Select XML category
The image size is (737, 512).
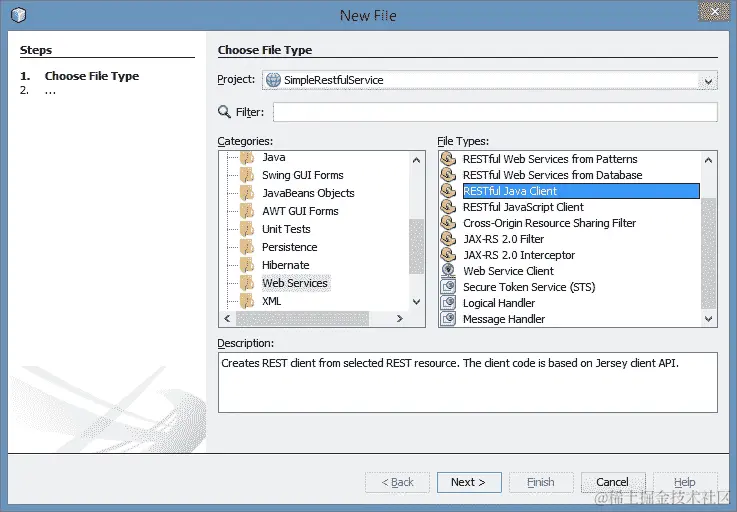pyautogui.click(x=272, y=301)
